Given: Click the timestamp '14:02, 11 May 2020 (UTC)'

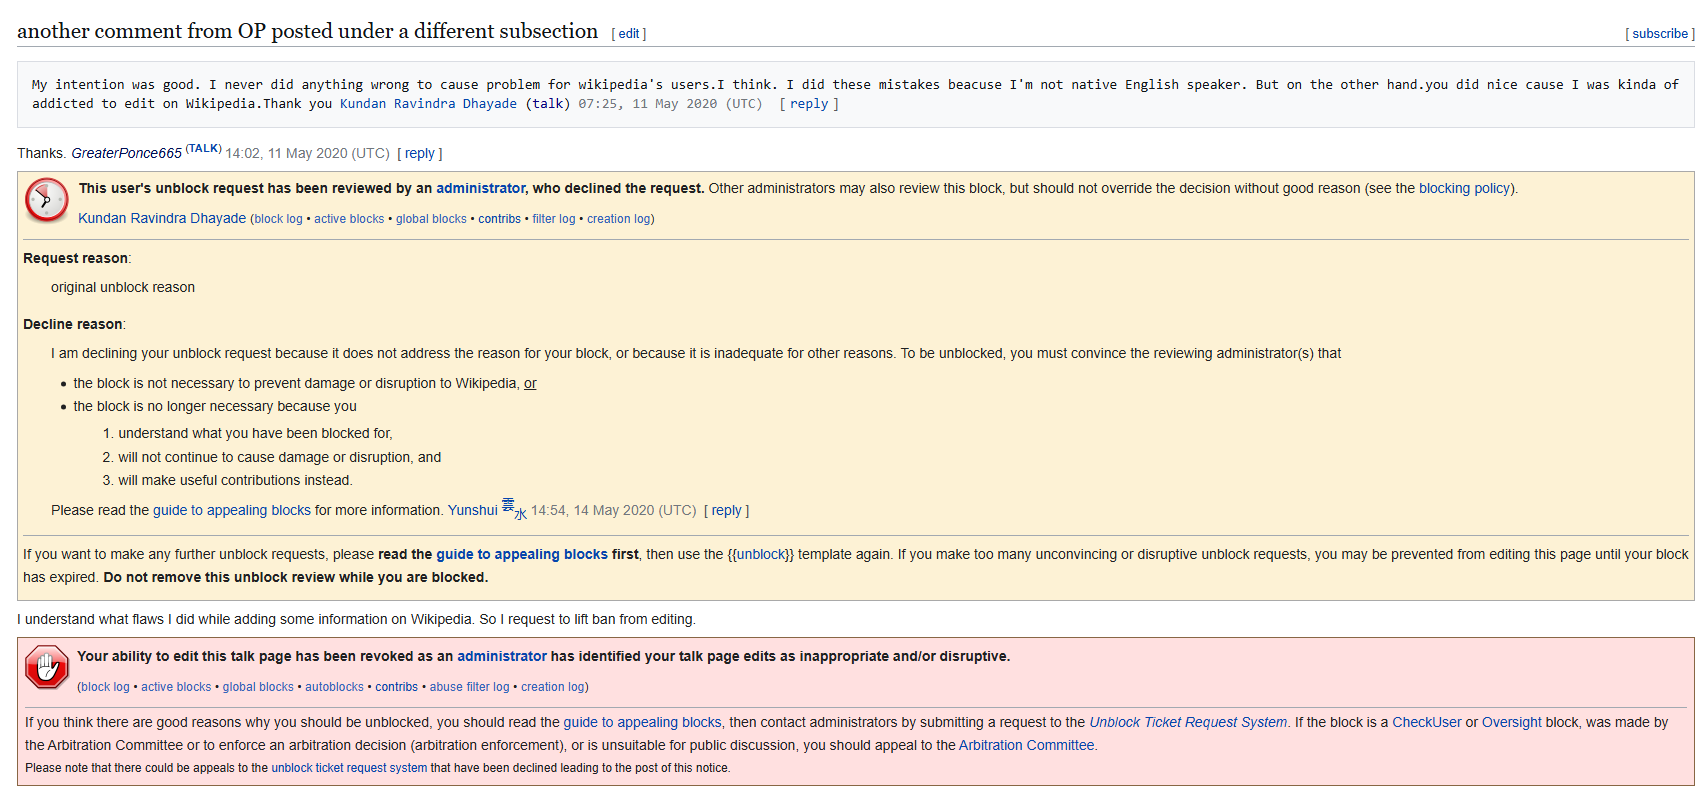Looking at the screenshot, I should (307, 153).
